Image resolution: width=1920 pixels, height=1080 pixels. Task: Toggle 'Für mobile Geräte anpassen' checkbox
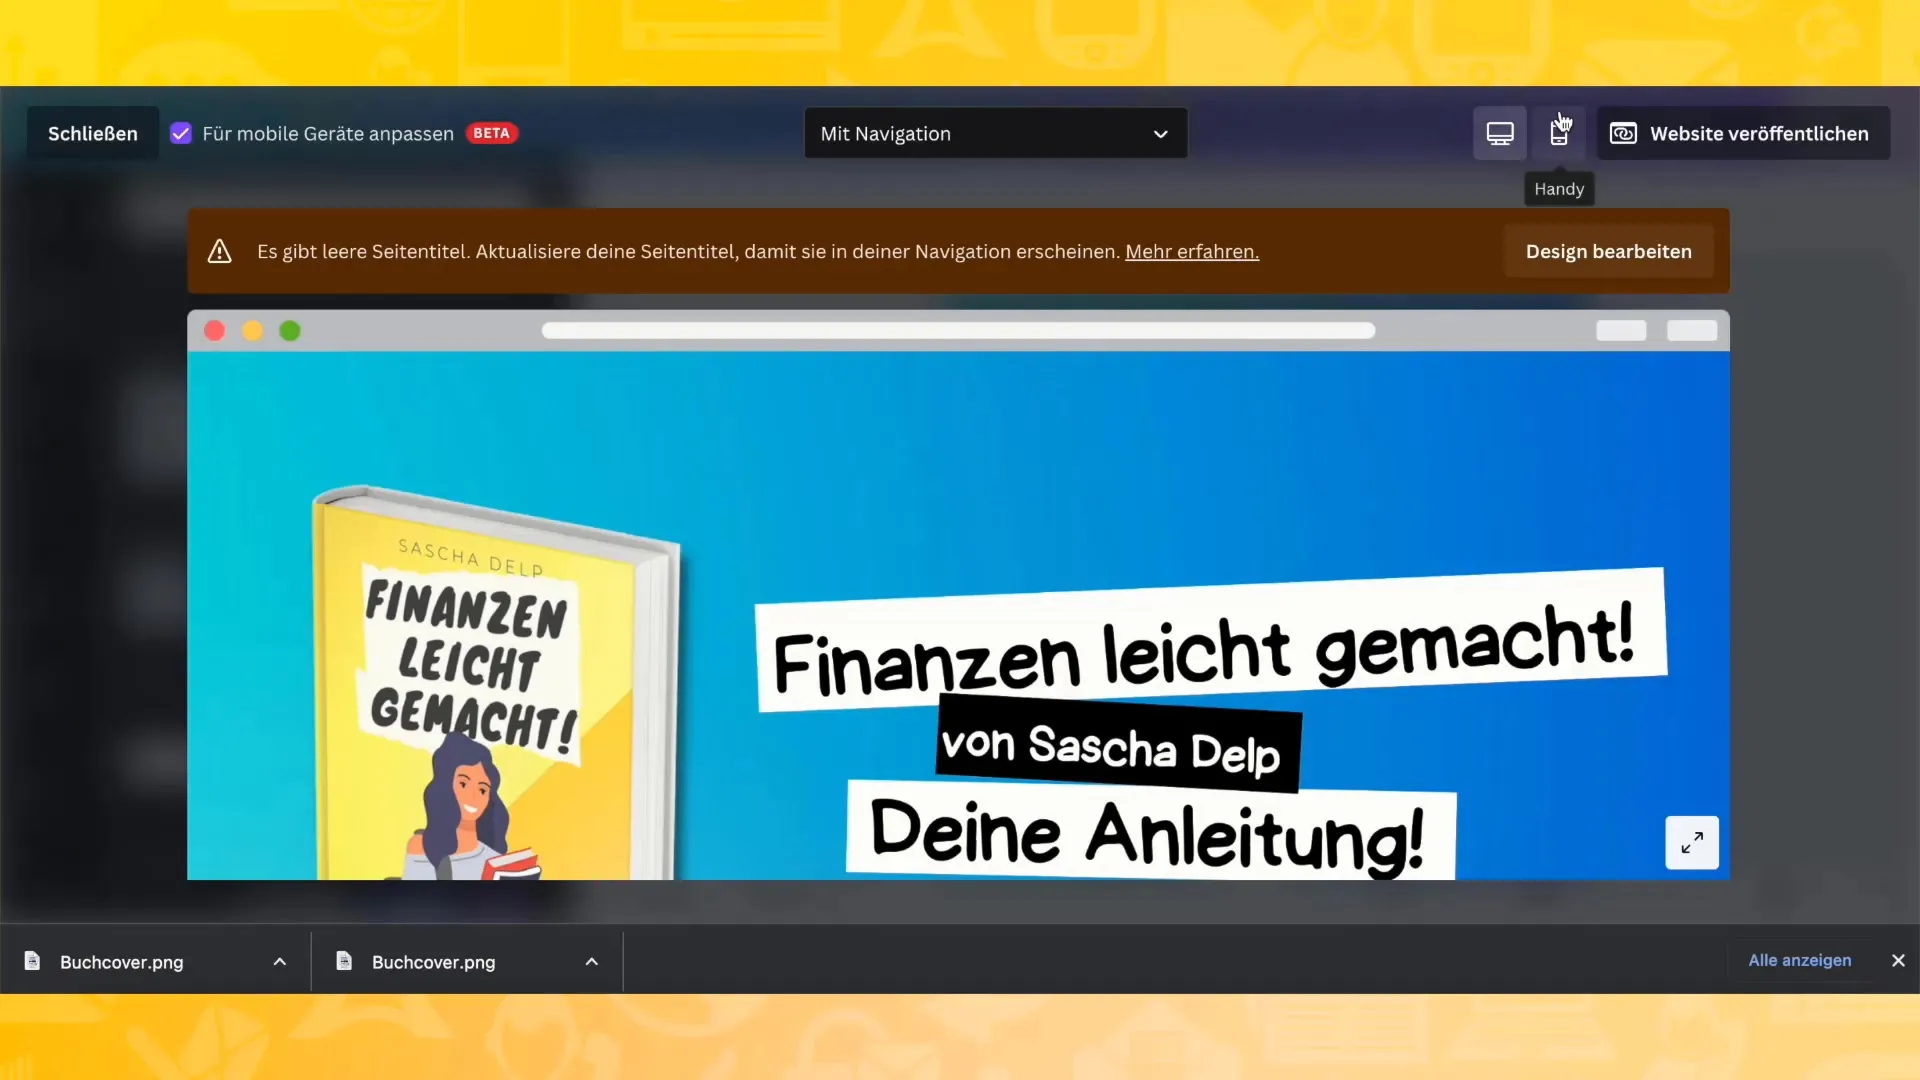(182, 133)
